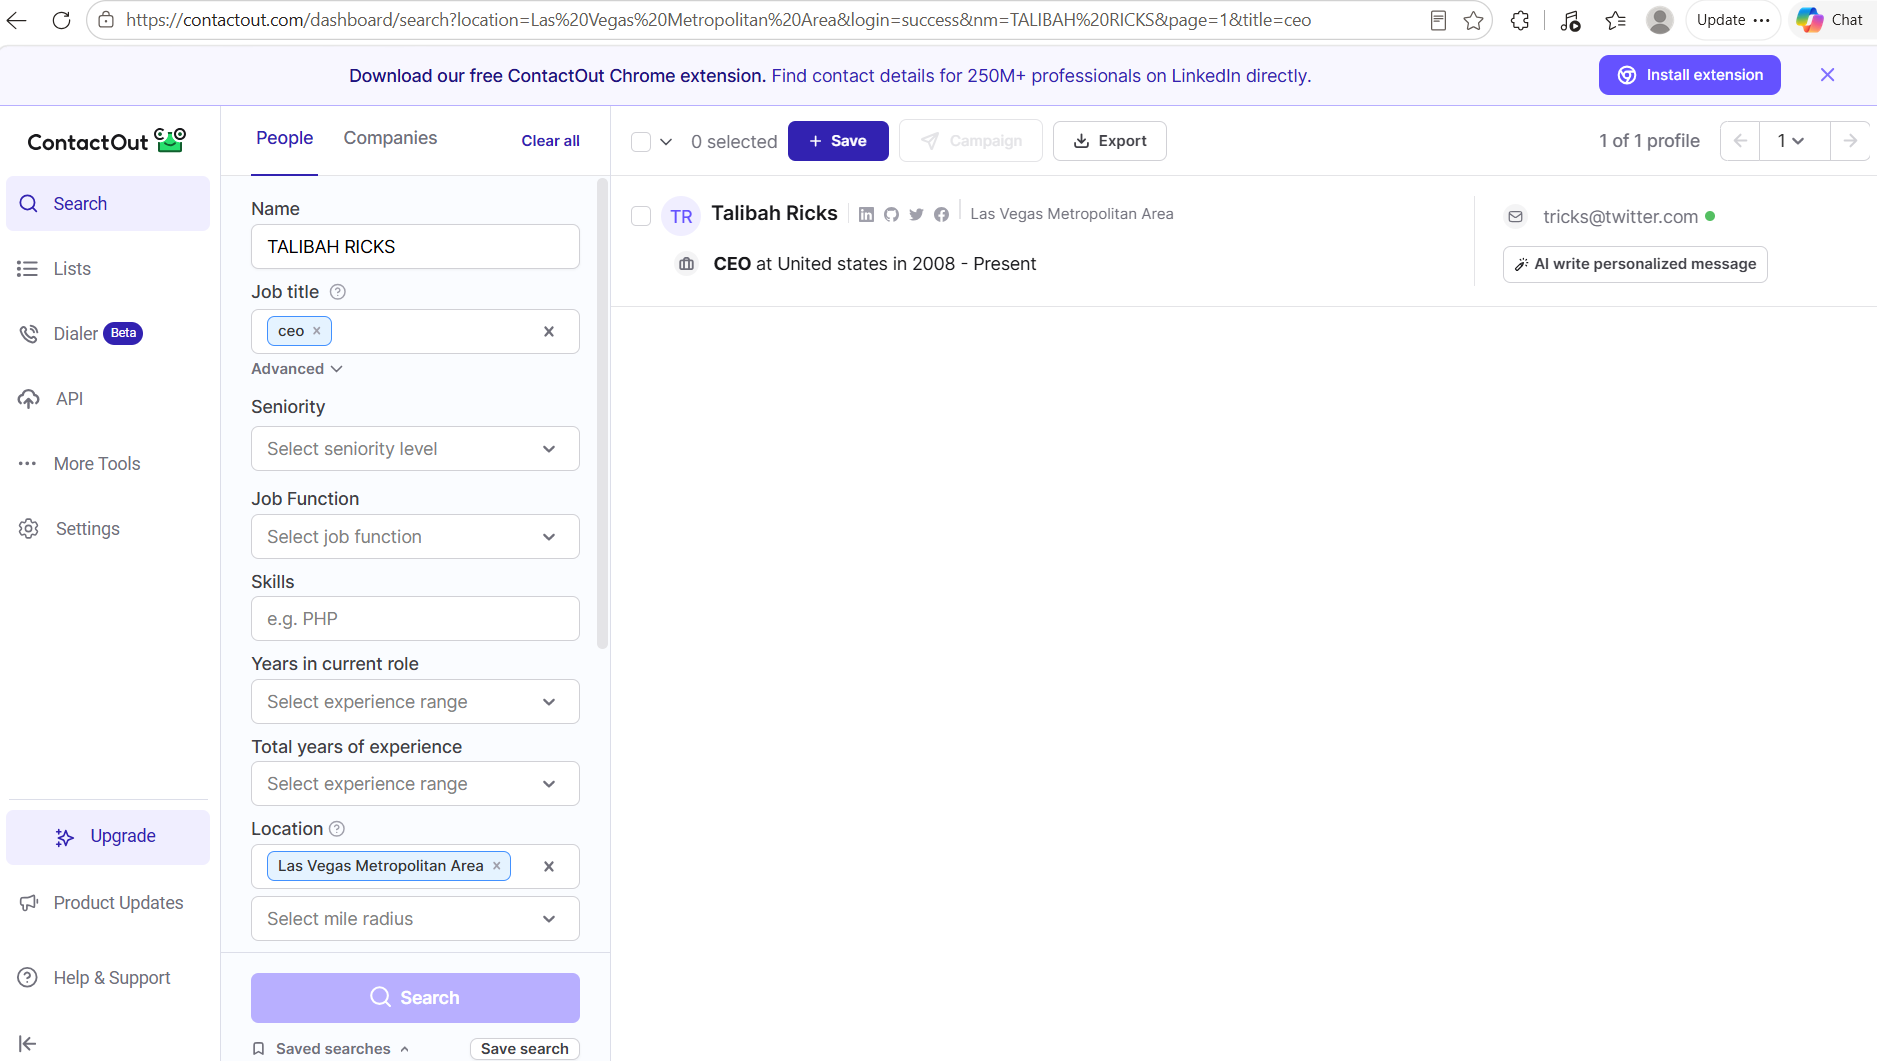Switch to the People tab

click(x=284, y=138)
